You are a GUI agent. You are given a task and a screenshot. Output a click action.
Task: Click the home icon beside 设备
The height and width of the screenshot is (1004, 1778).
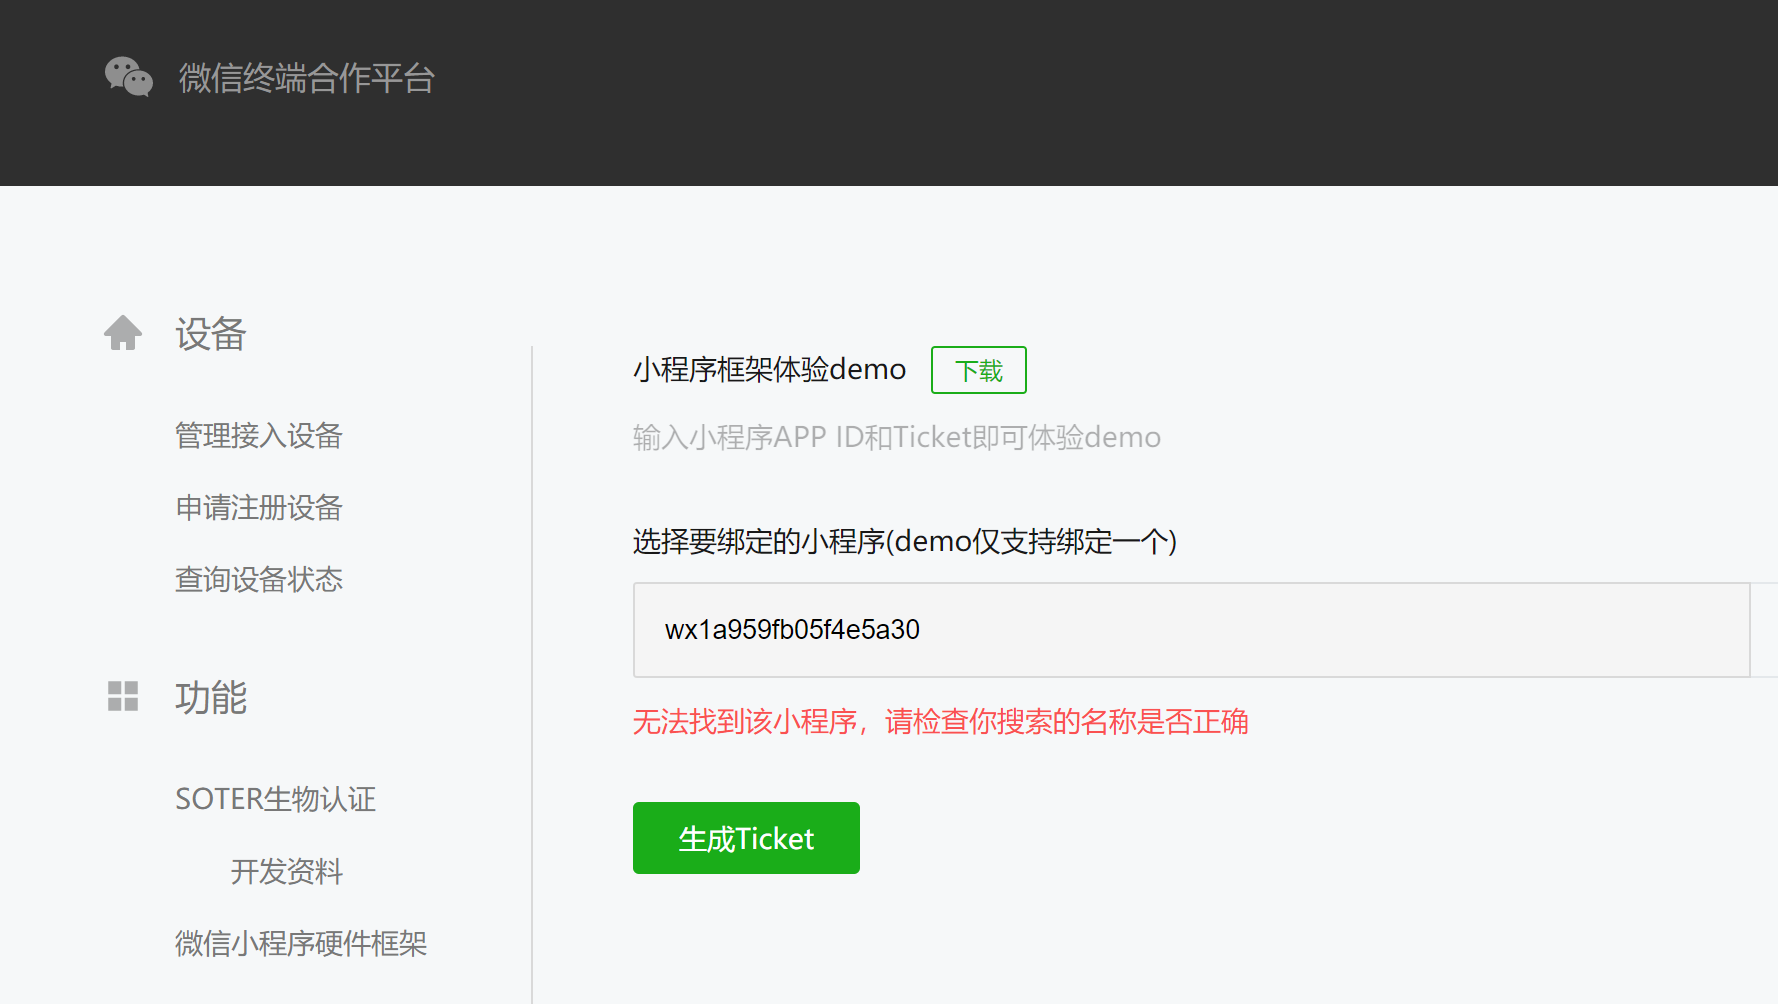[123, 333]
